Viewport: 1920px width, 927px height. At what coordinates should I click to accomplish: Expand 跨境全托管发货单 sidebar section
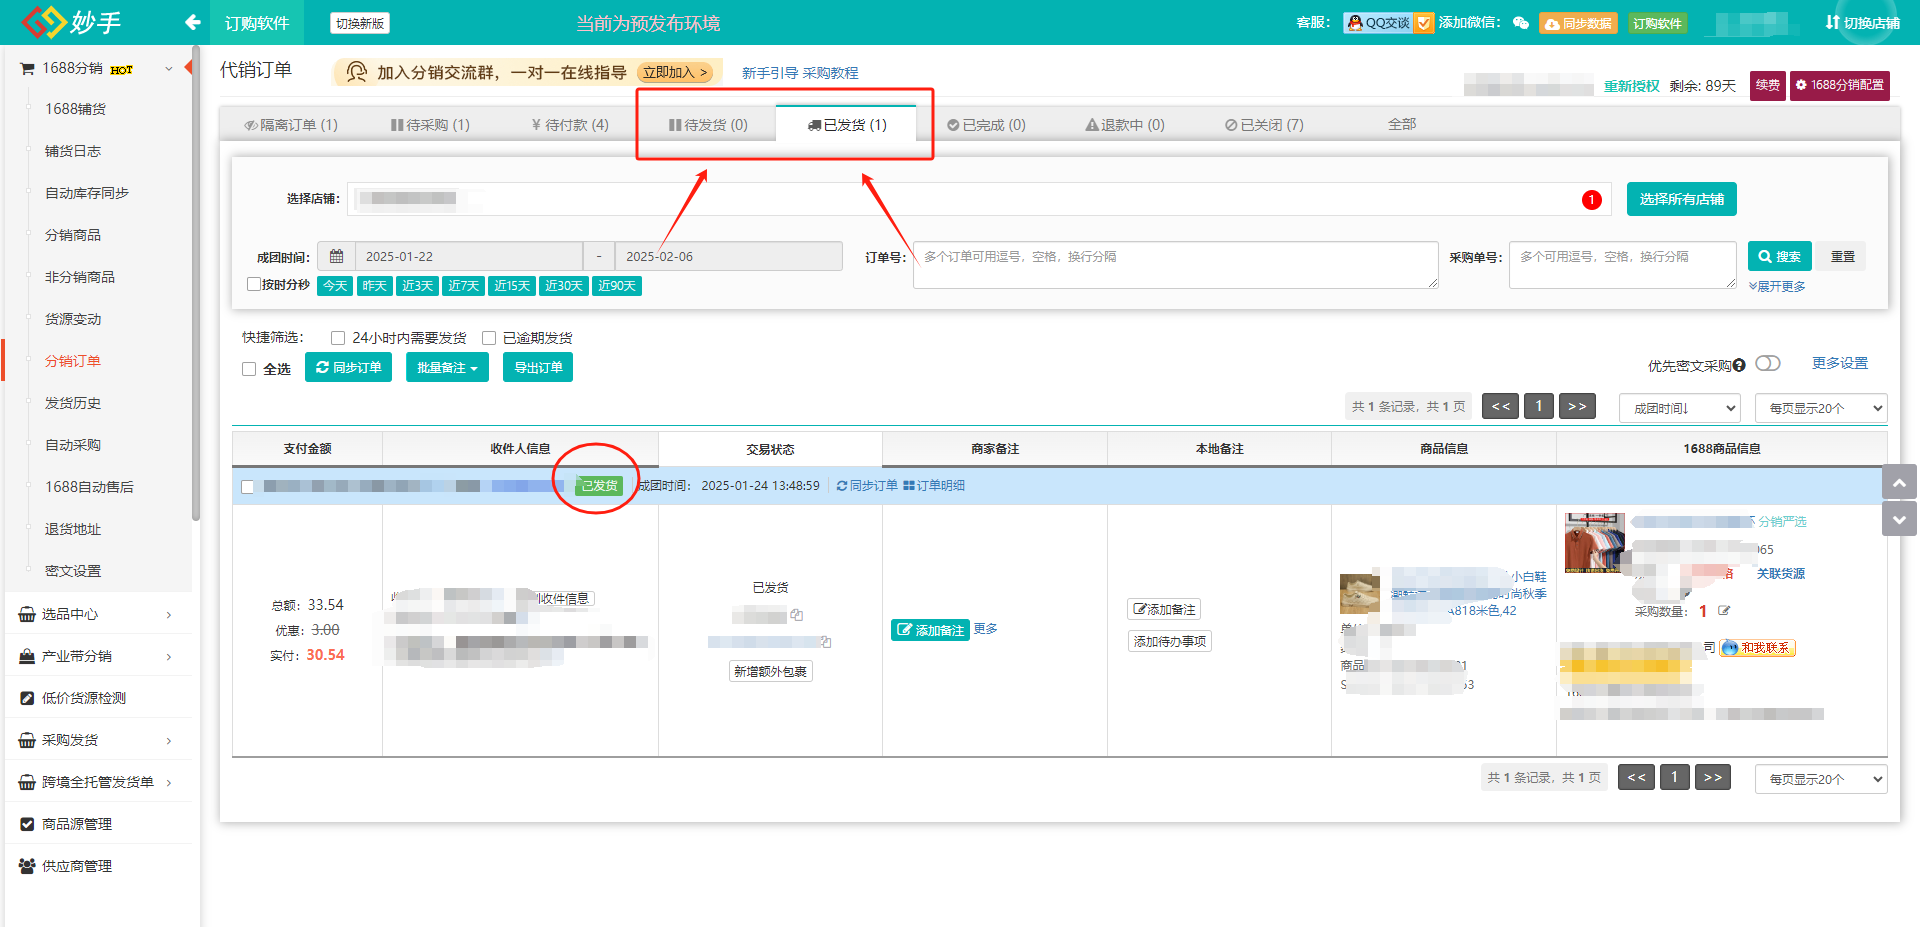96,782
